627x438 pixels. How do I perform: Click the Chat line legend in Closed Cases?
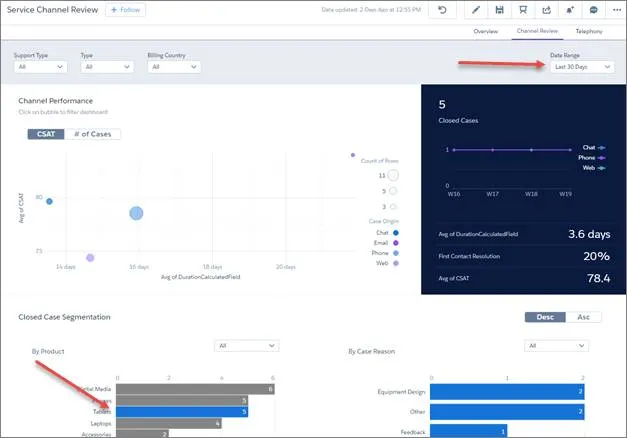593,148
